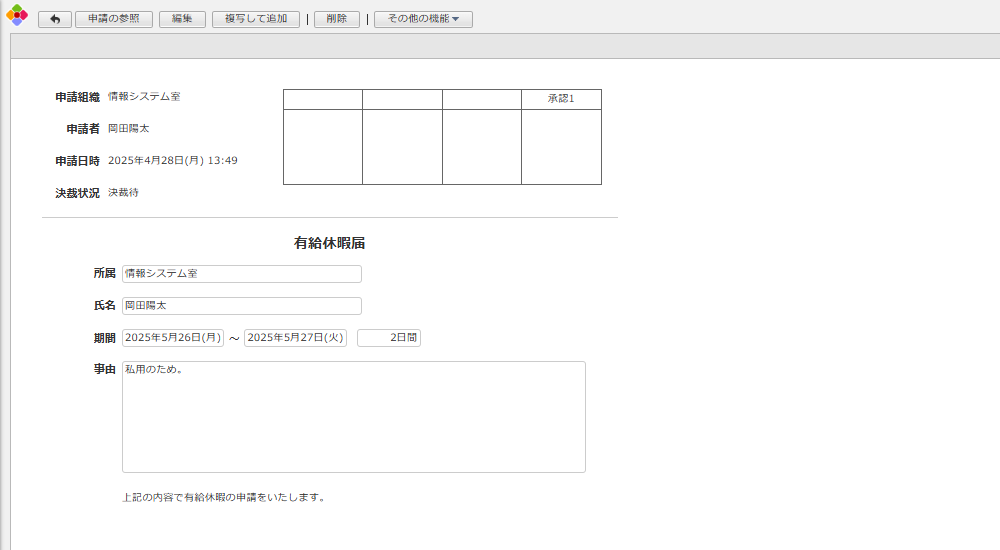Click the empty stamp cell under 承認1
Viewport: 1000px width, 550px height.
(x=561, y=147)
